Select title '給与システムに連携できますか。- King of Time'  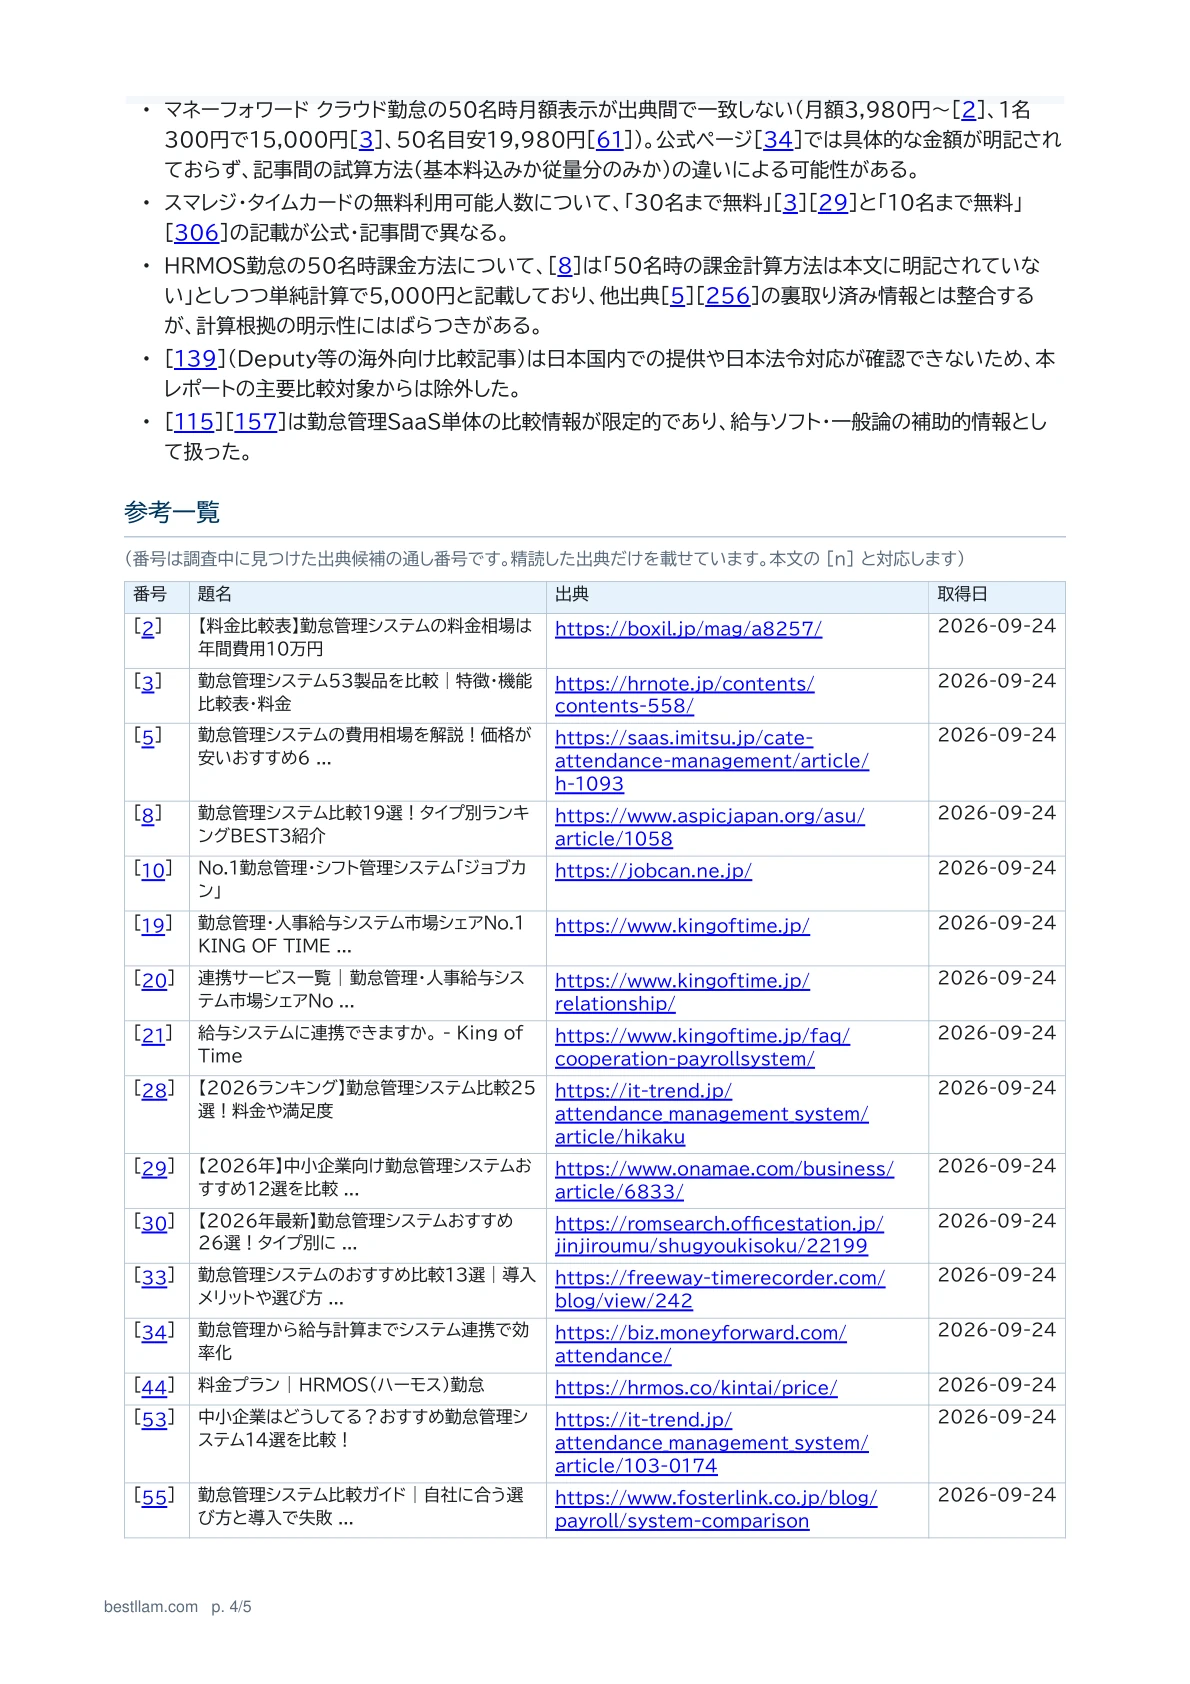point(360,1044)
